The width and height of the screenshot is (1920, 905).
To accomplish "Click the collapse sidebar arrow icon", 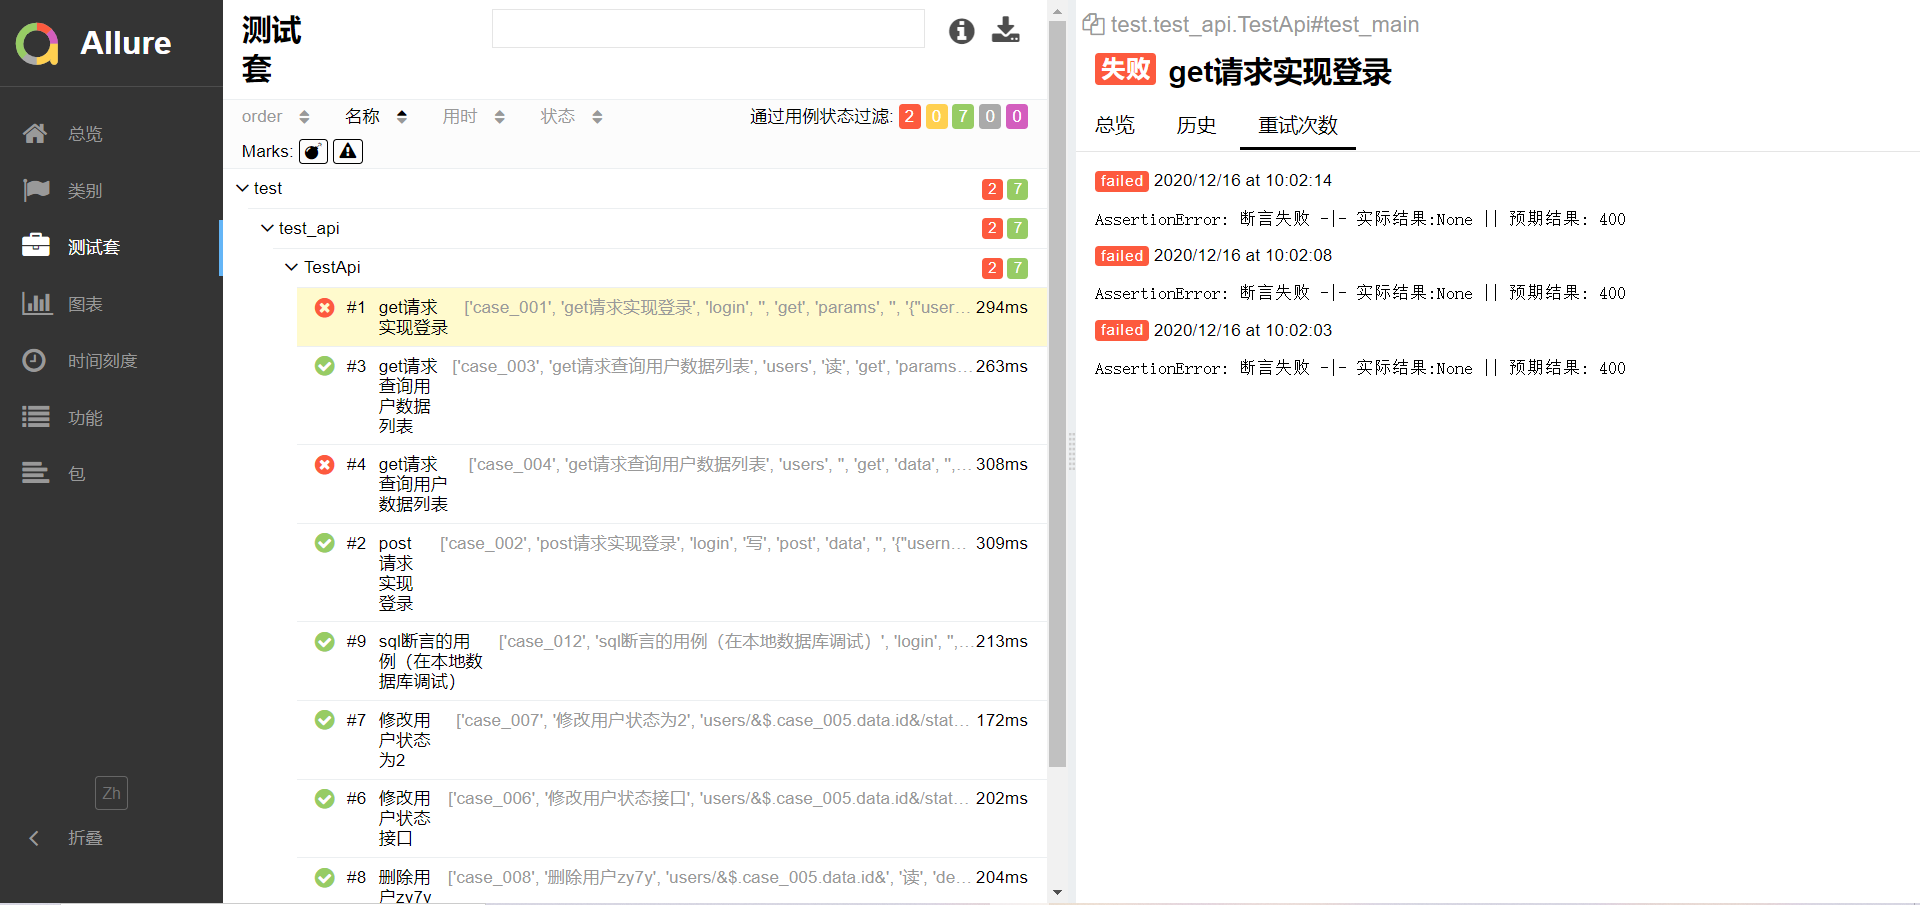I will pos(34,838).
